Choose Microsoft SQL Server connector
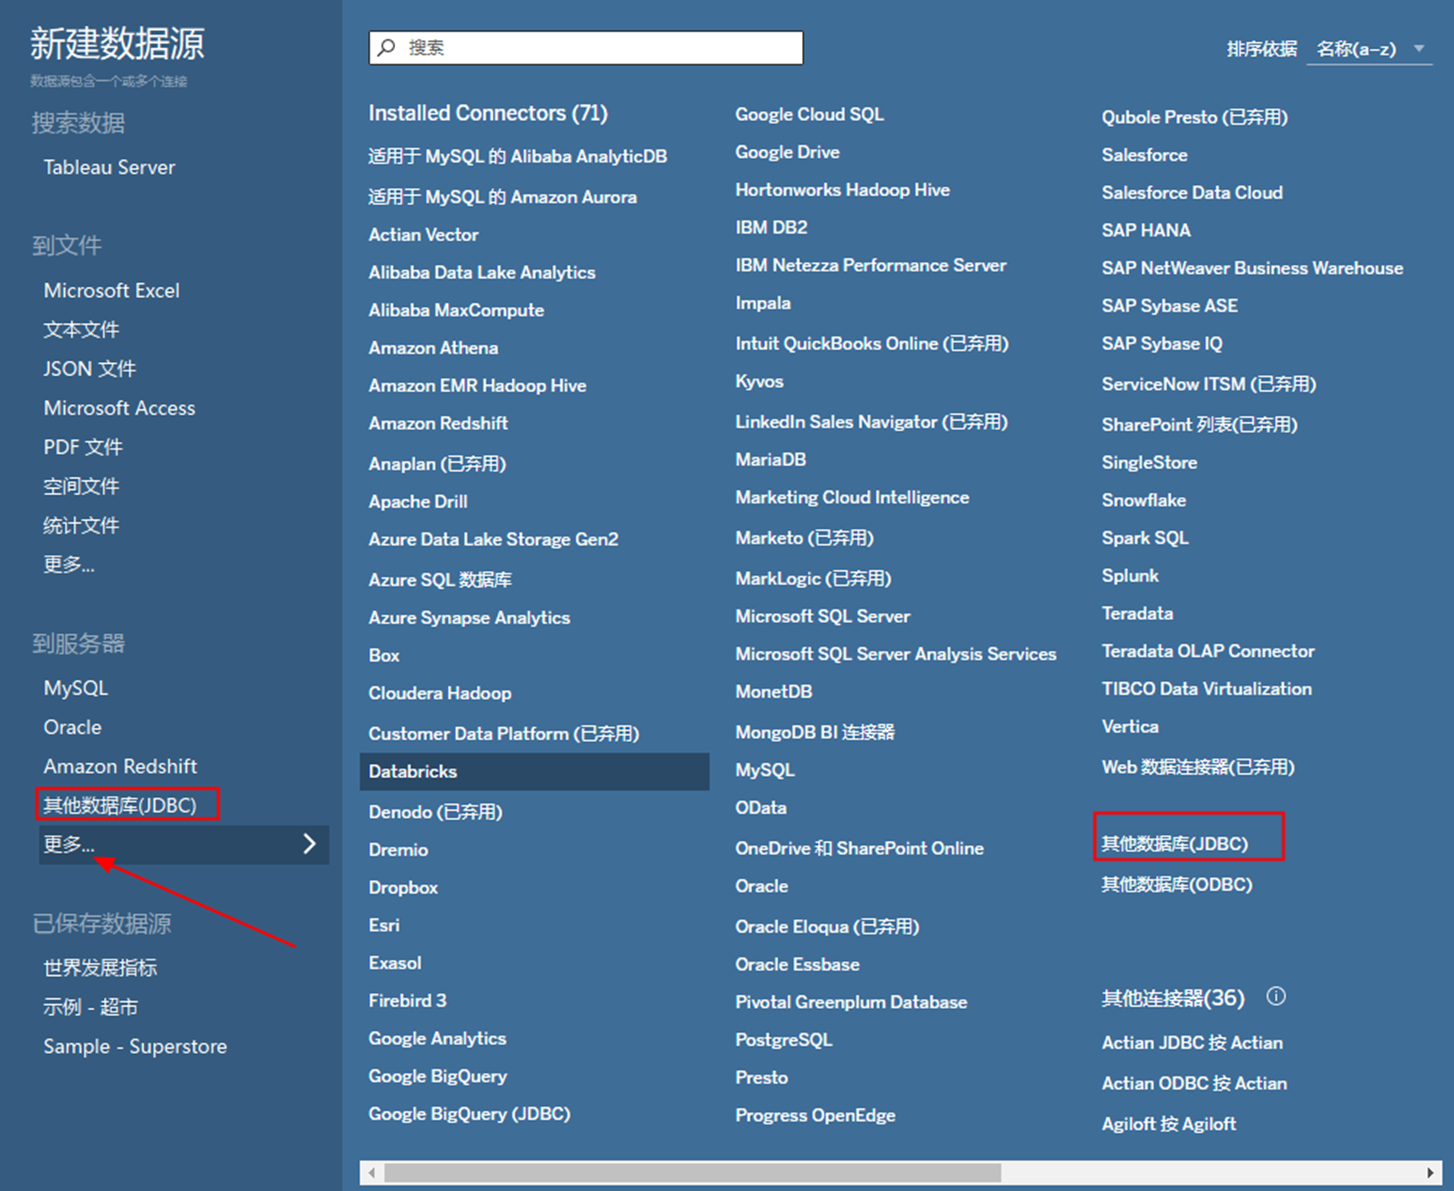 822,616
